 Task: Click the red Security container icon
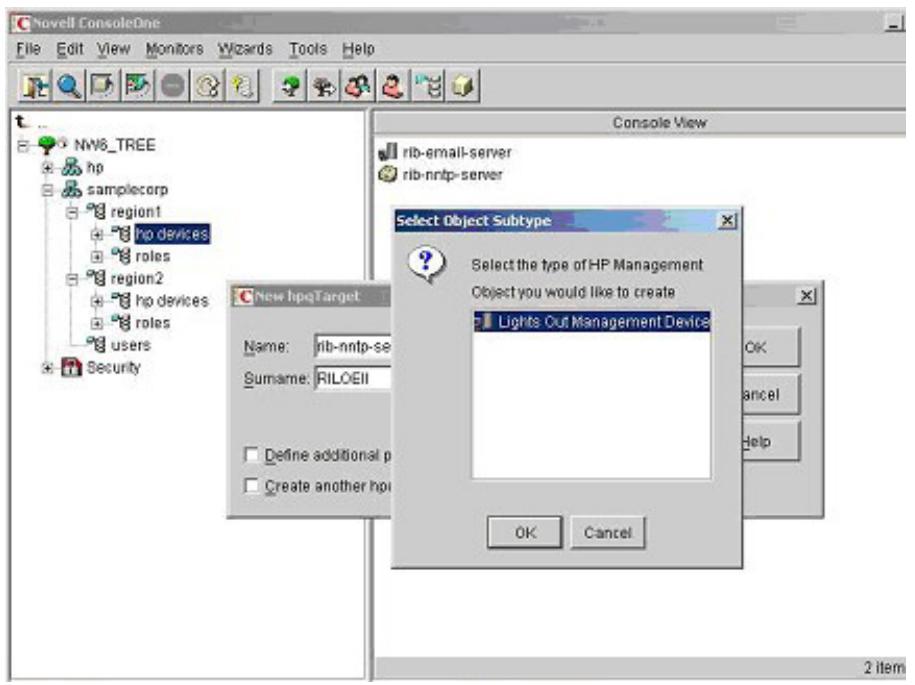72,367
